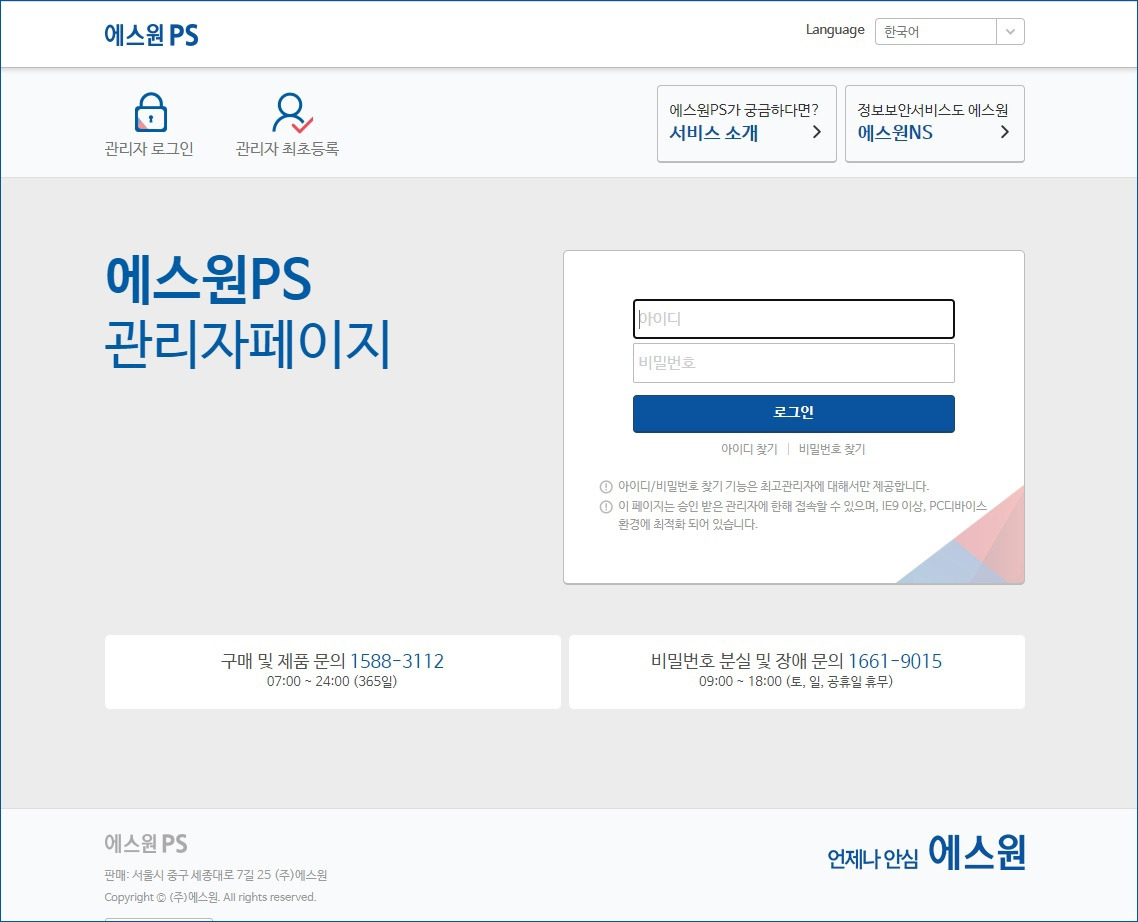Click the info icon beside 이 페이지는 승인 notice
The image size is (1138, 922).
pos(606,507)
